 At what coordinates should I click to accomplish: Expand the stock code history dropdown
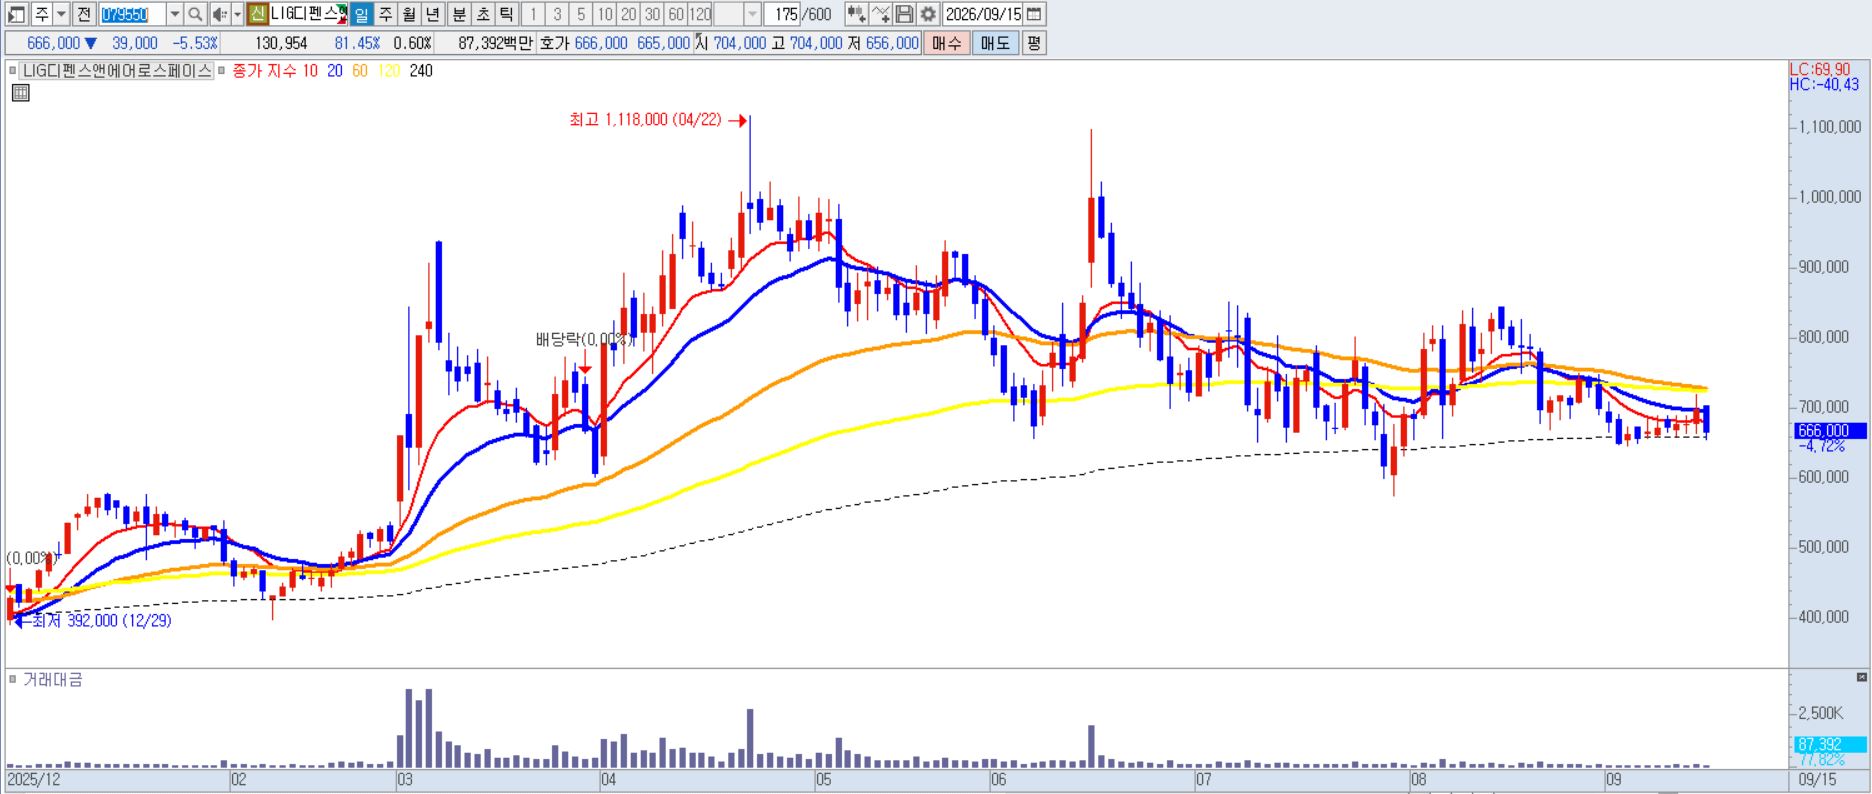175,14
